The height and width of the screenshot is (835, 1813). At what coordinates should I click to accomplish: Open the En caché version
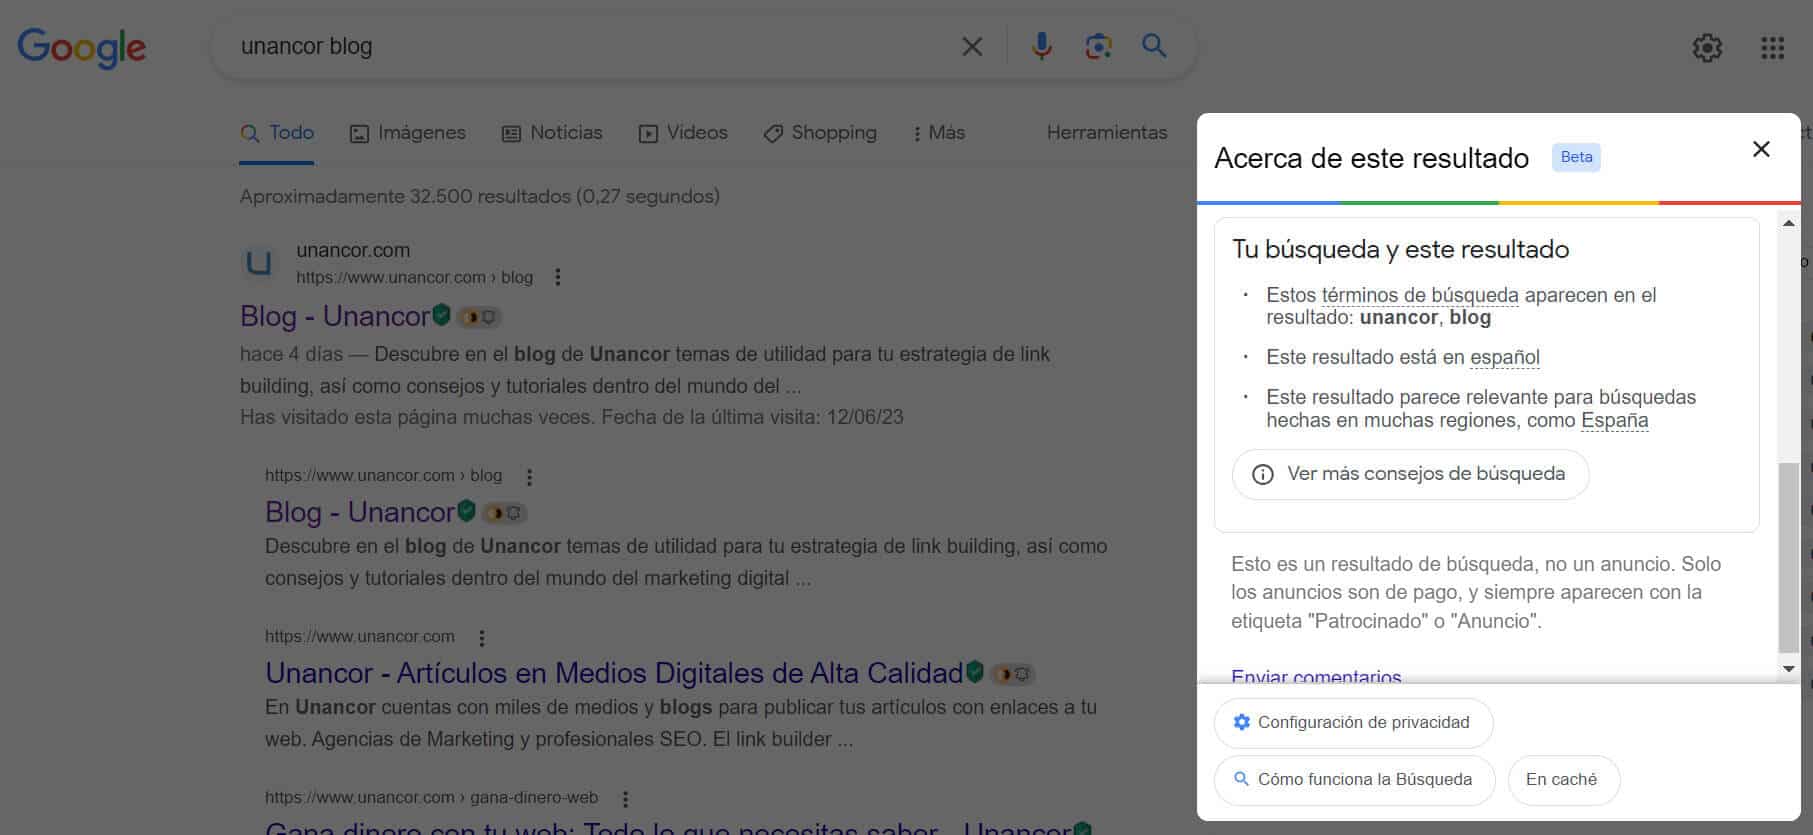[1562, 779]
